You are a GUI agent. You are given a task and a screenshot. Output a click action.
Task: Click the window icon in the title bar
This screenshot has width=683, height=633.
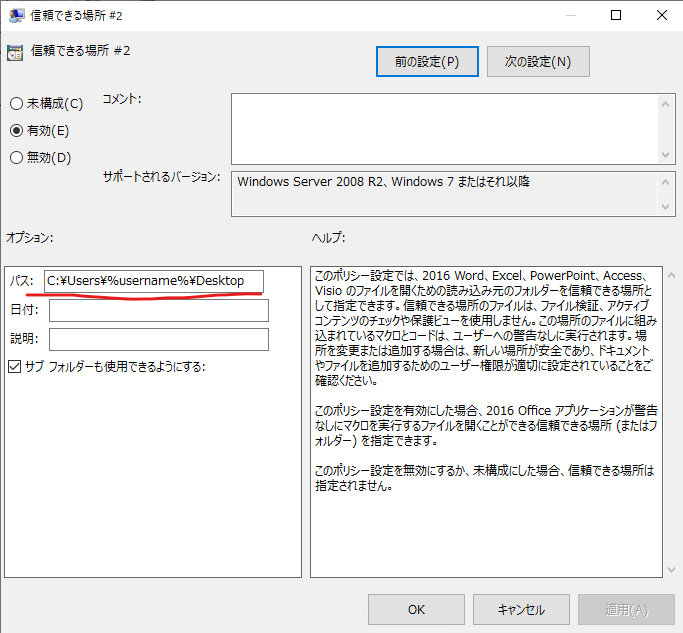pos(17,15)
